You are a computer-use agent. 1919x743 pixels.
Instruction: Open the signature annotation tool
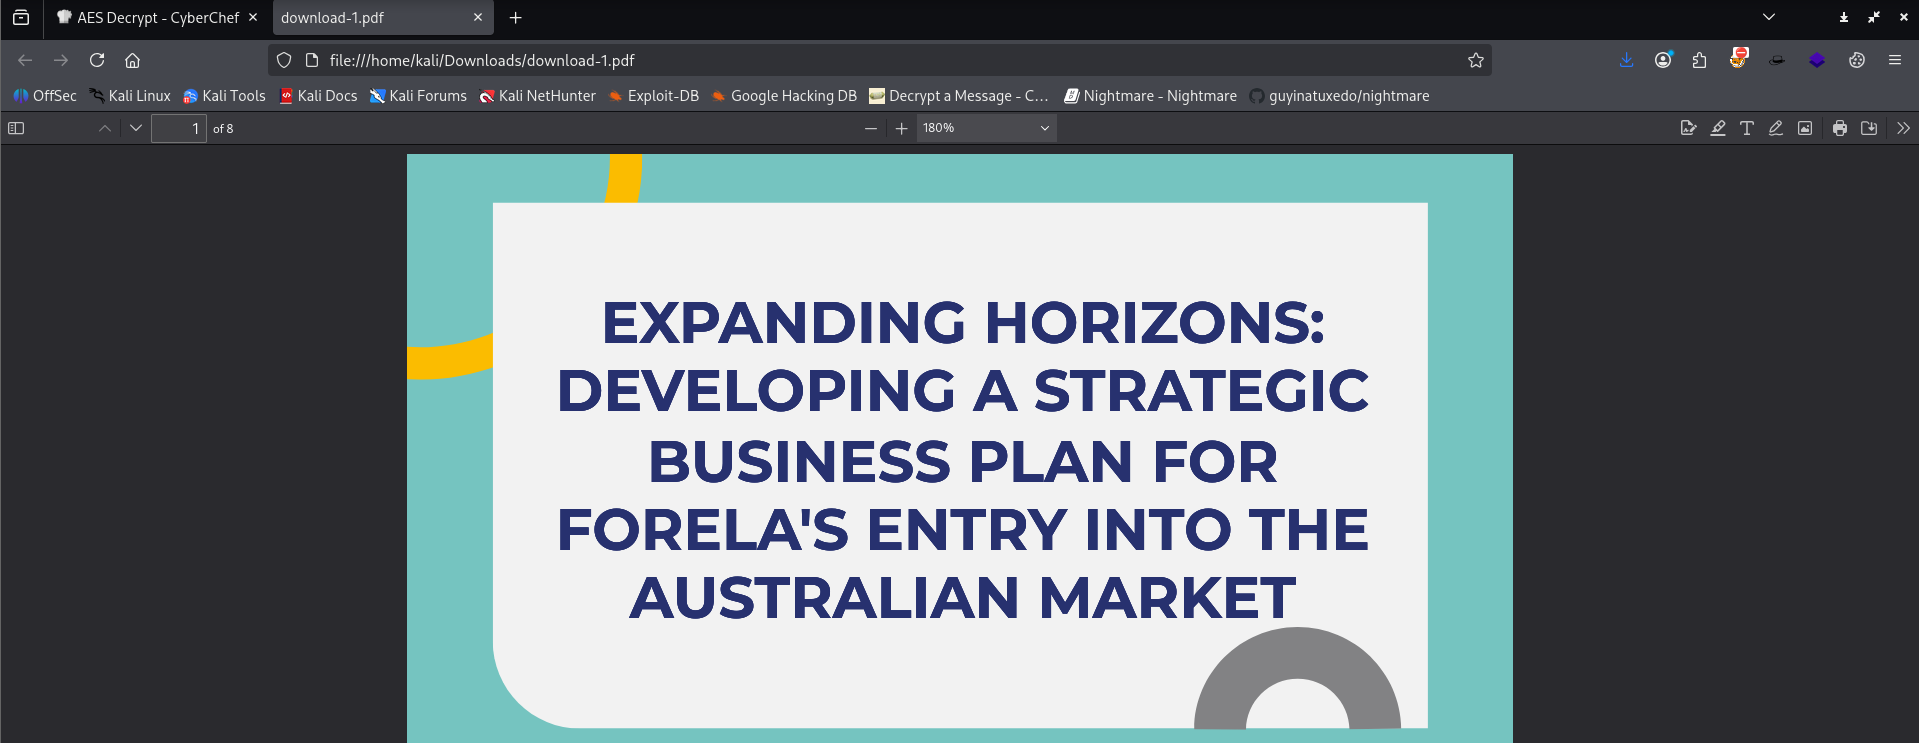tap(1689, 128)
